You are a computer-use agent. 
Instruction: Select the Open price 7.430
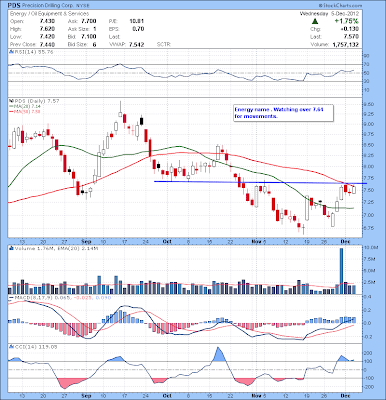click(x=47, y=21)
